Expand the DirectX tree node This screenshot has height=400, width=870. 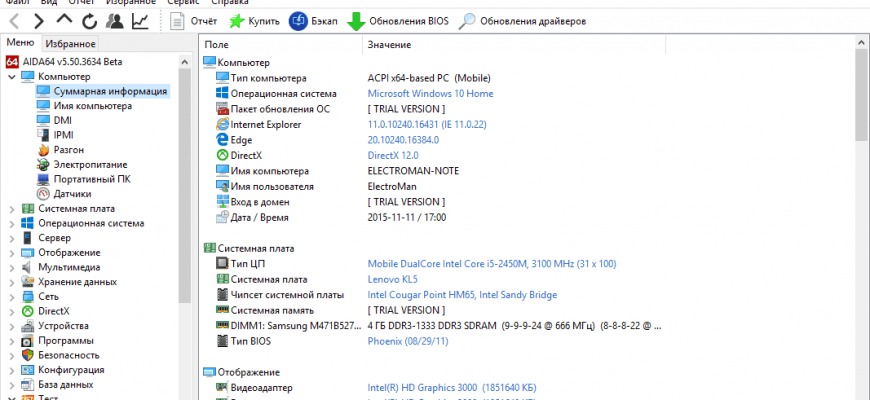[x=12, y=311]
